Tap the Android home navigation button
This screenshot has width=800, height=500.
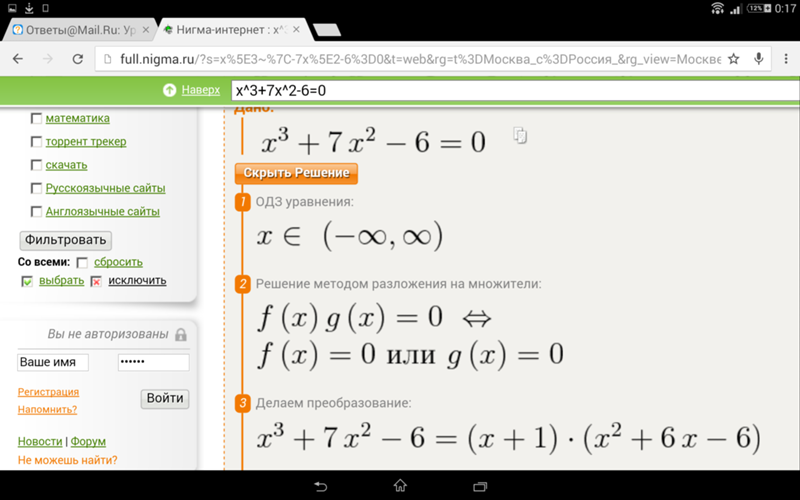400,485
